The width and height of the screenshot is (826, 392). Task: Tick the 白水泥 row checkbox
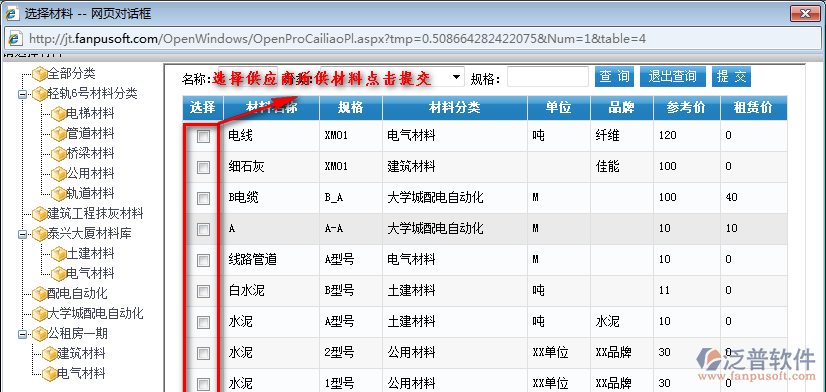203,291
